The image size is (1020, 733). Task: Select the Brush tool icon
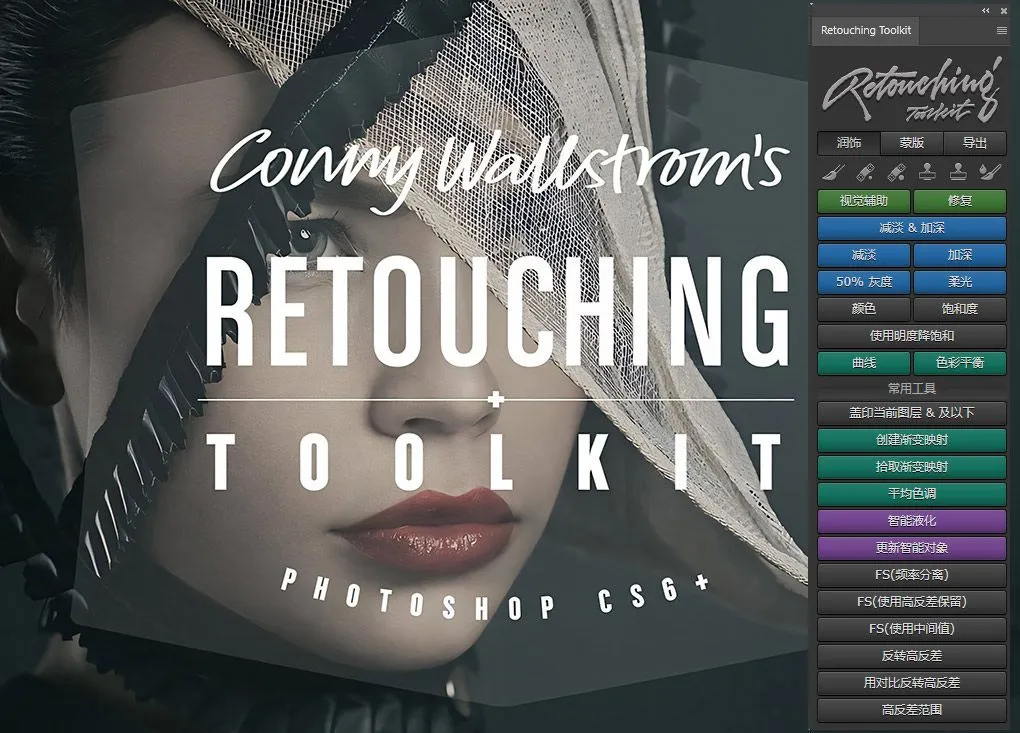[833, 171]
